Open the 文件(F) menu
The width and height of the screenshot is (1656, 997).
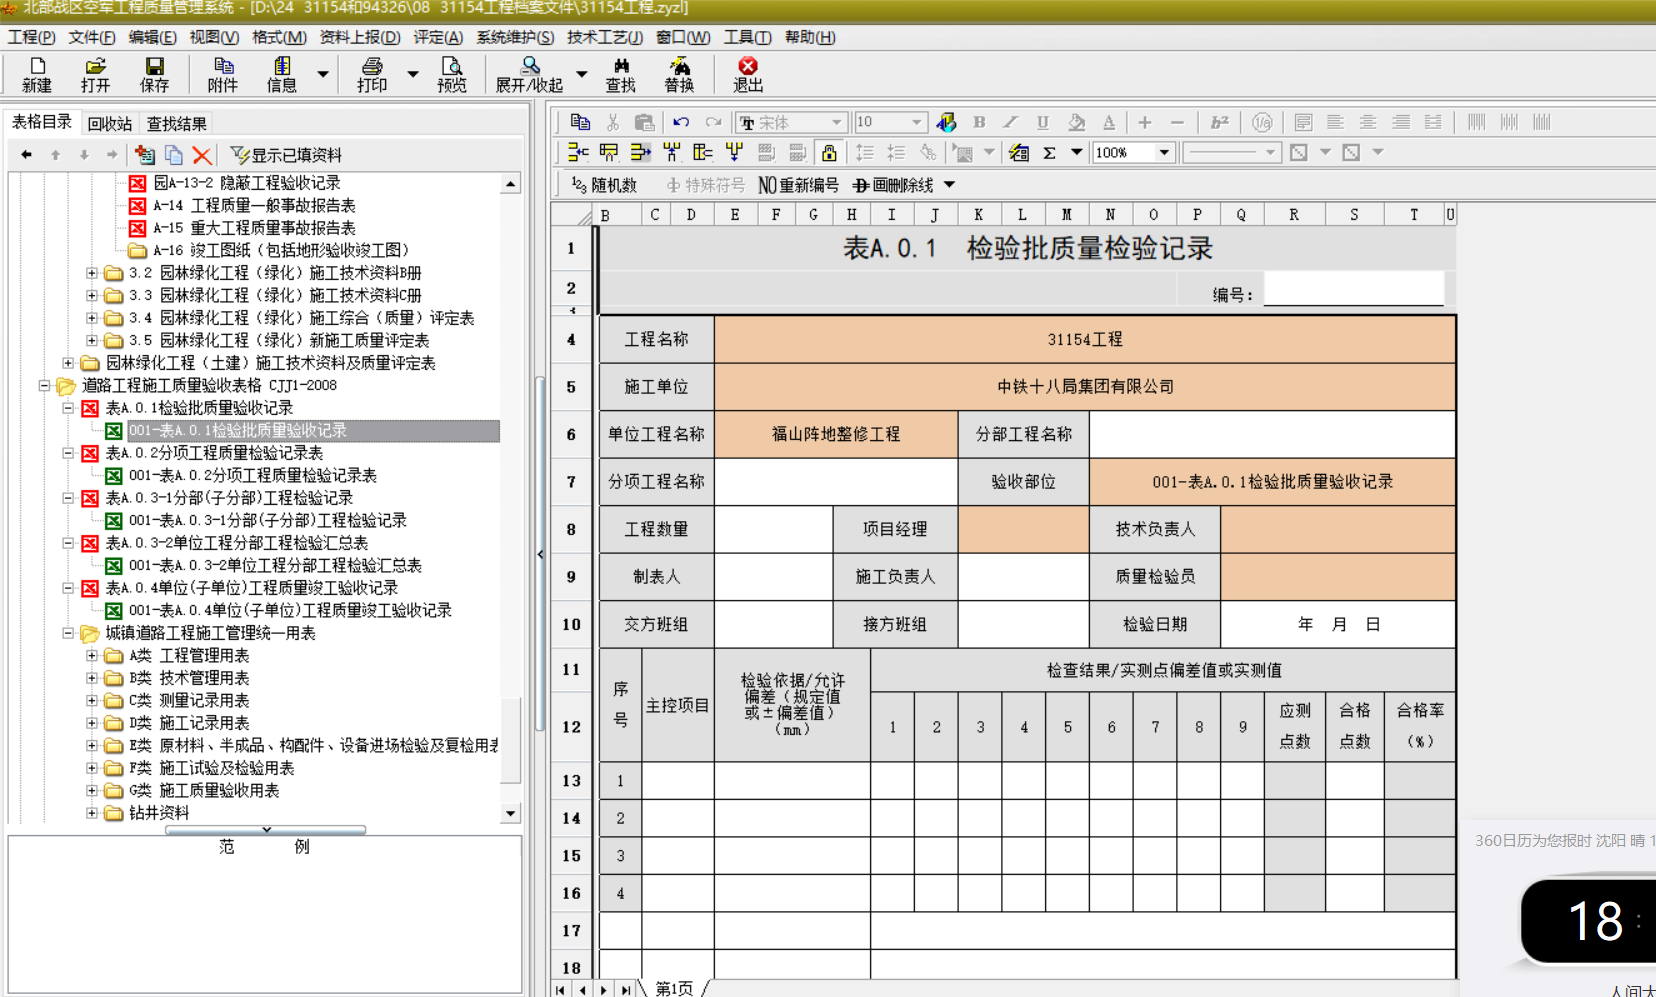tap(92, 37)
